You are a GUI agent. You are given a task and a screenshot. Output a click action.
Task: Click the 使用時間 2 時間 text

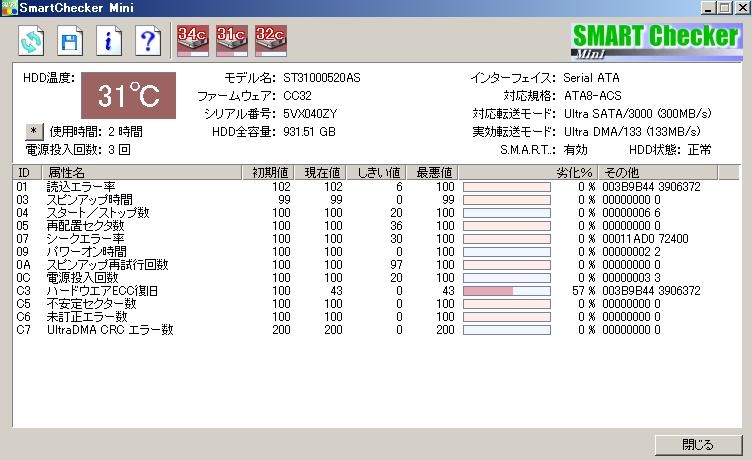pos(96,131)
